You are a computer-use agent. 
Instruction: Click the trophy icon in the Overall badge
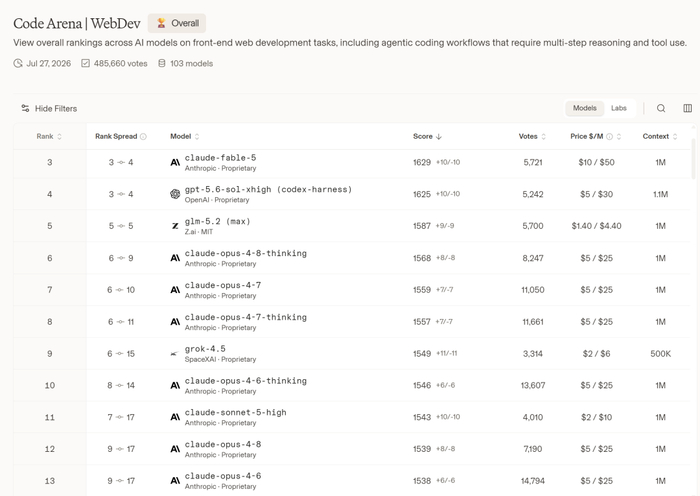pos(161,23)
